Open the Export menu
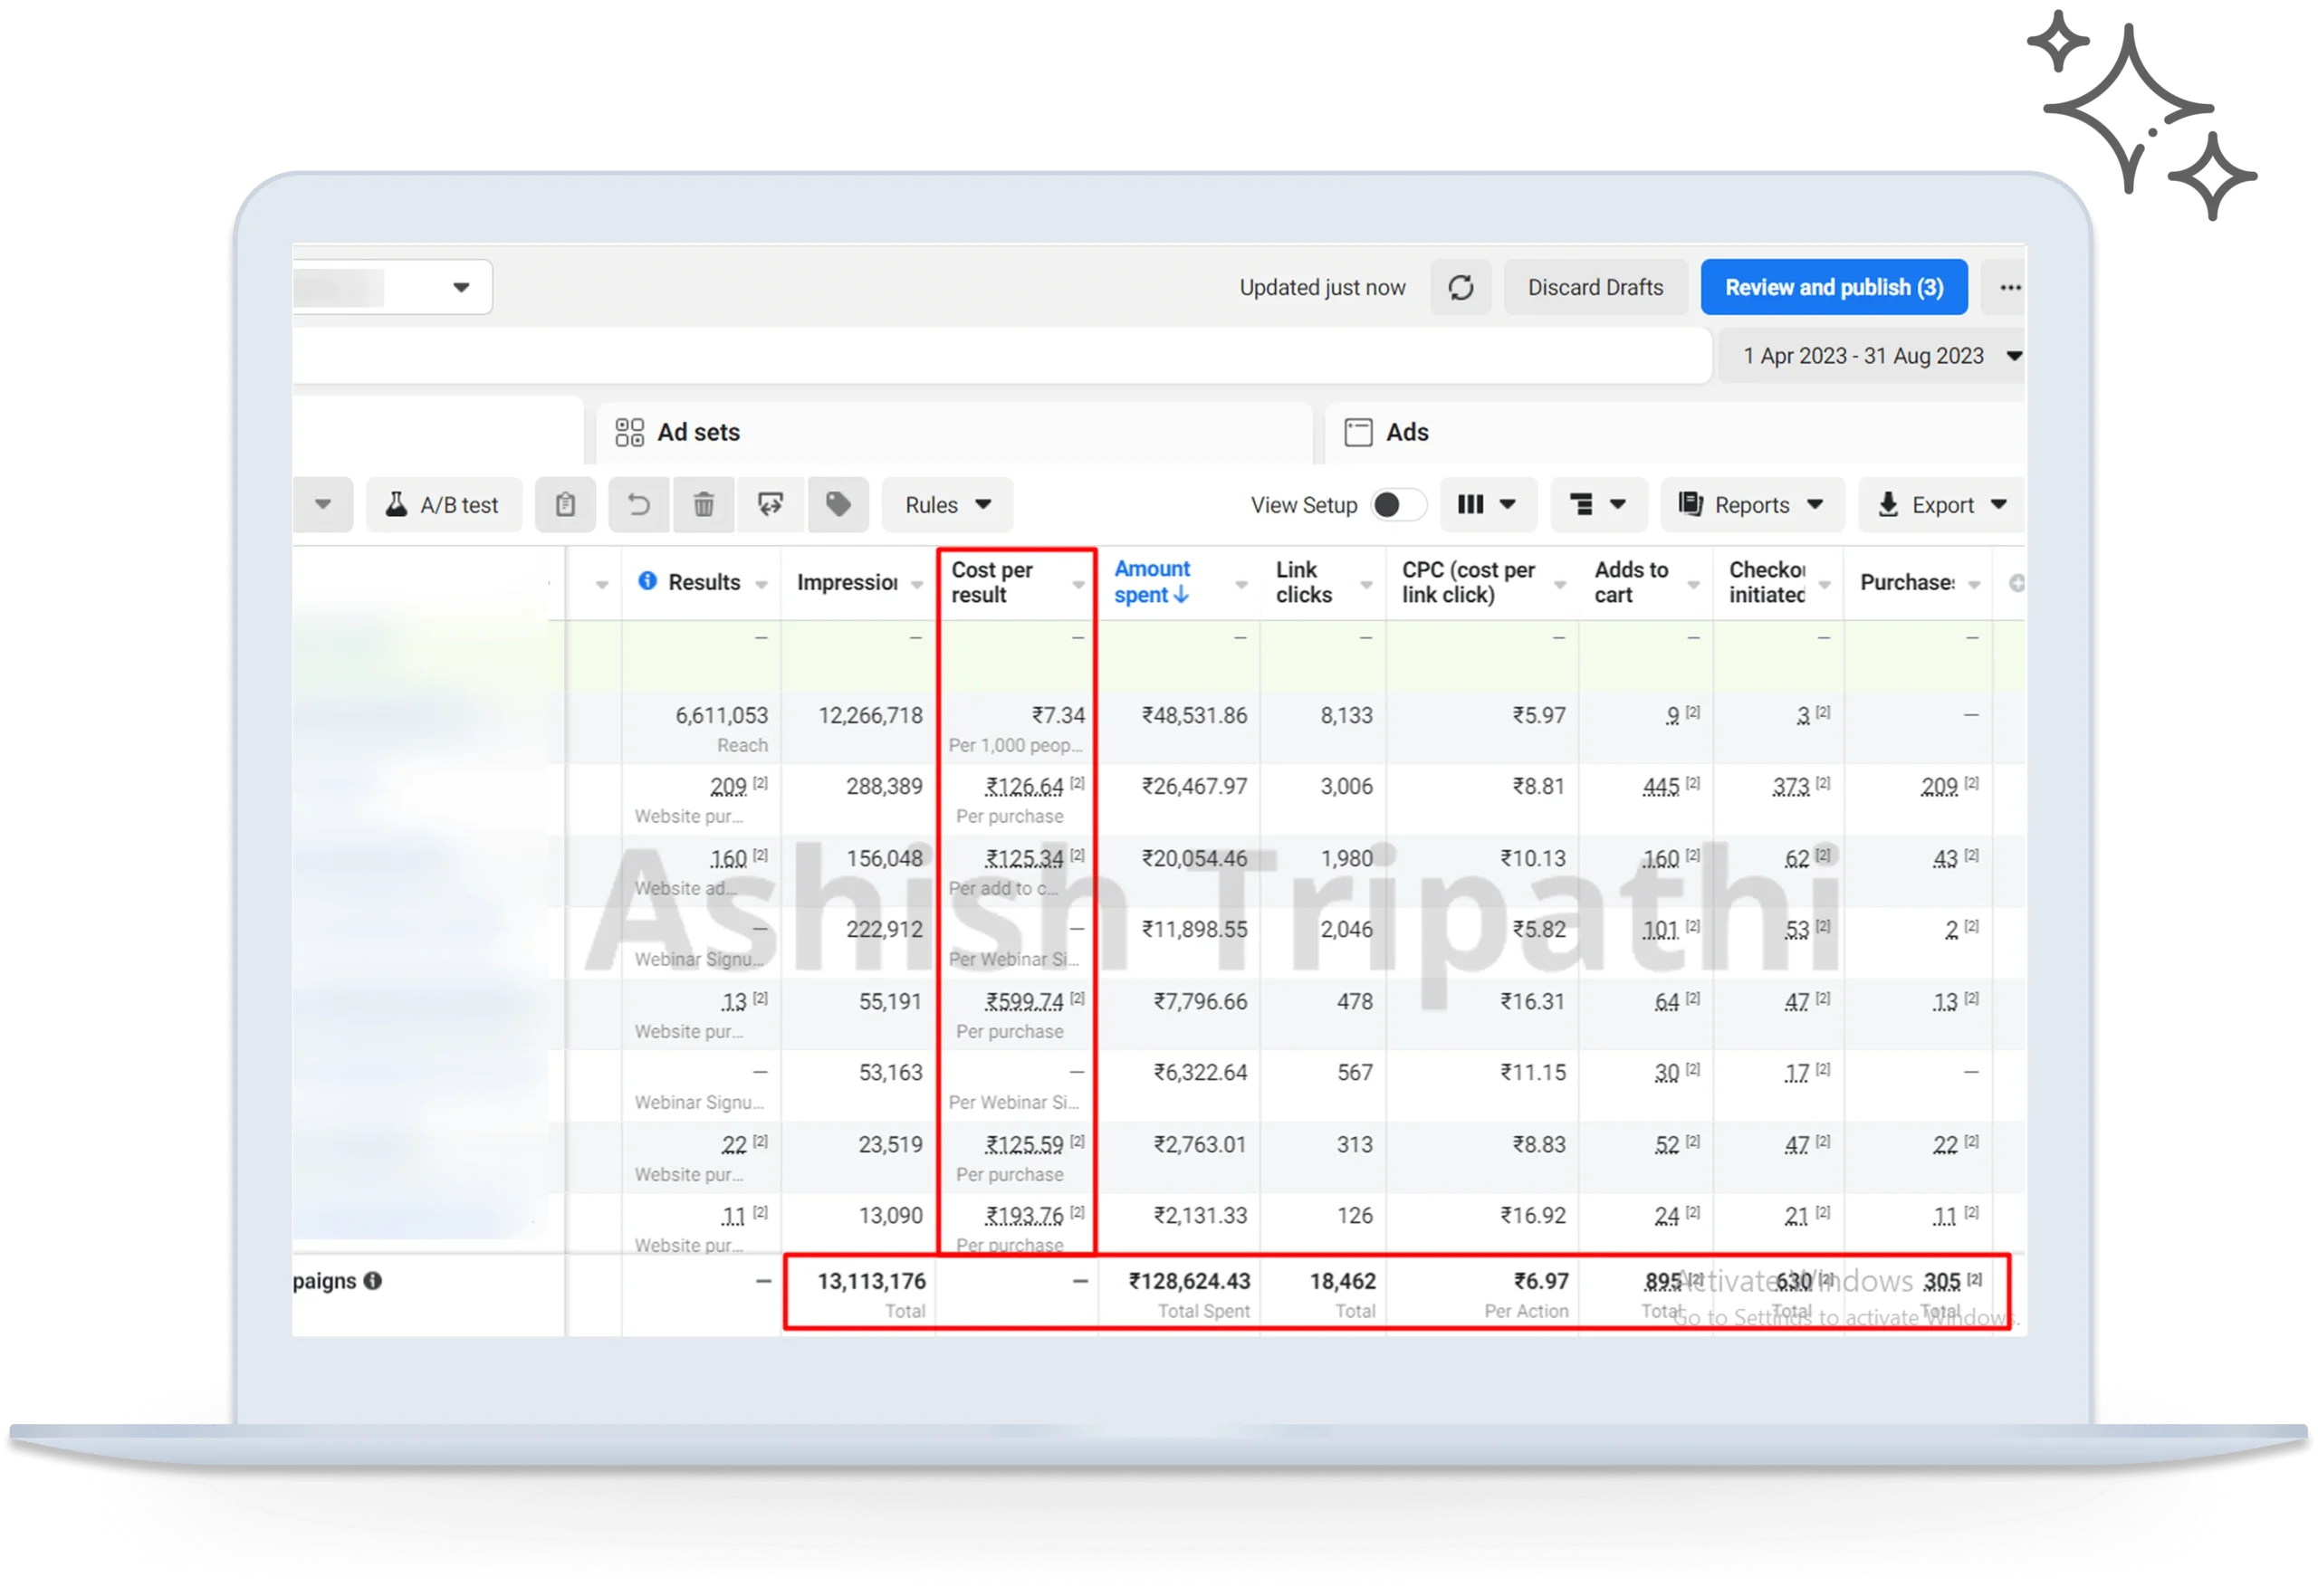This screenshot has width=2318, height=1596. click(1941, 505)
